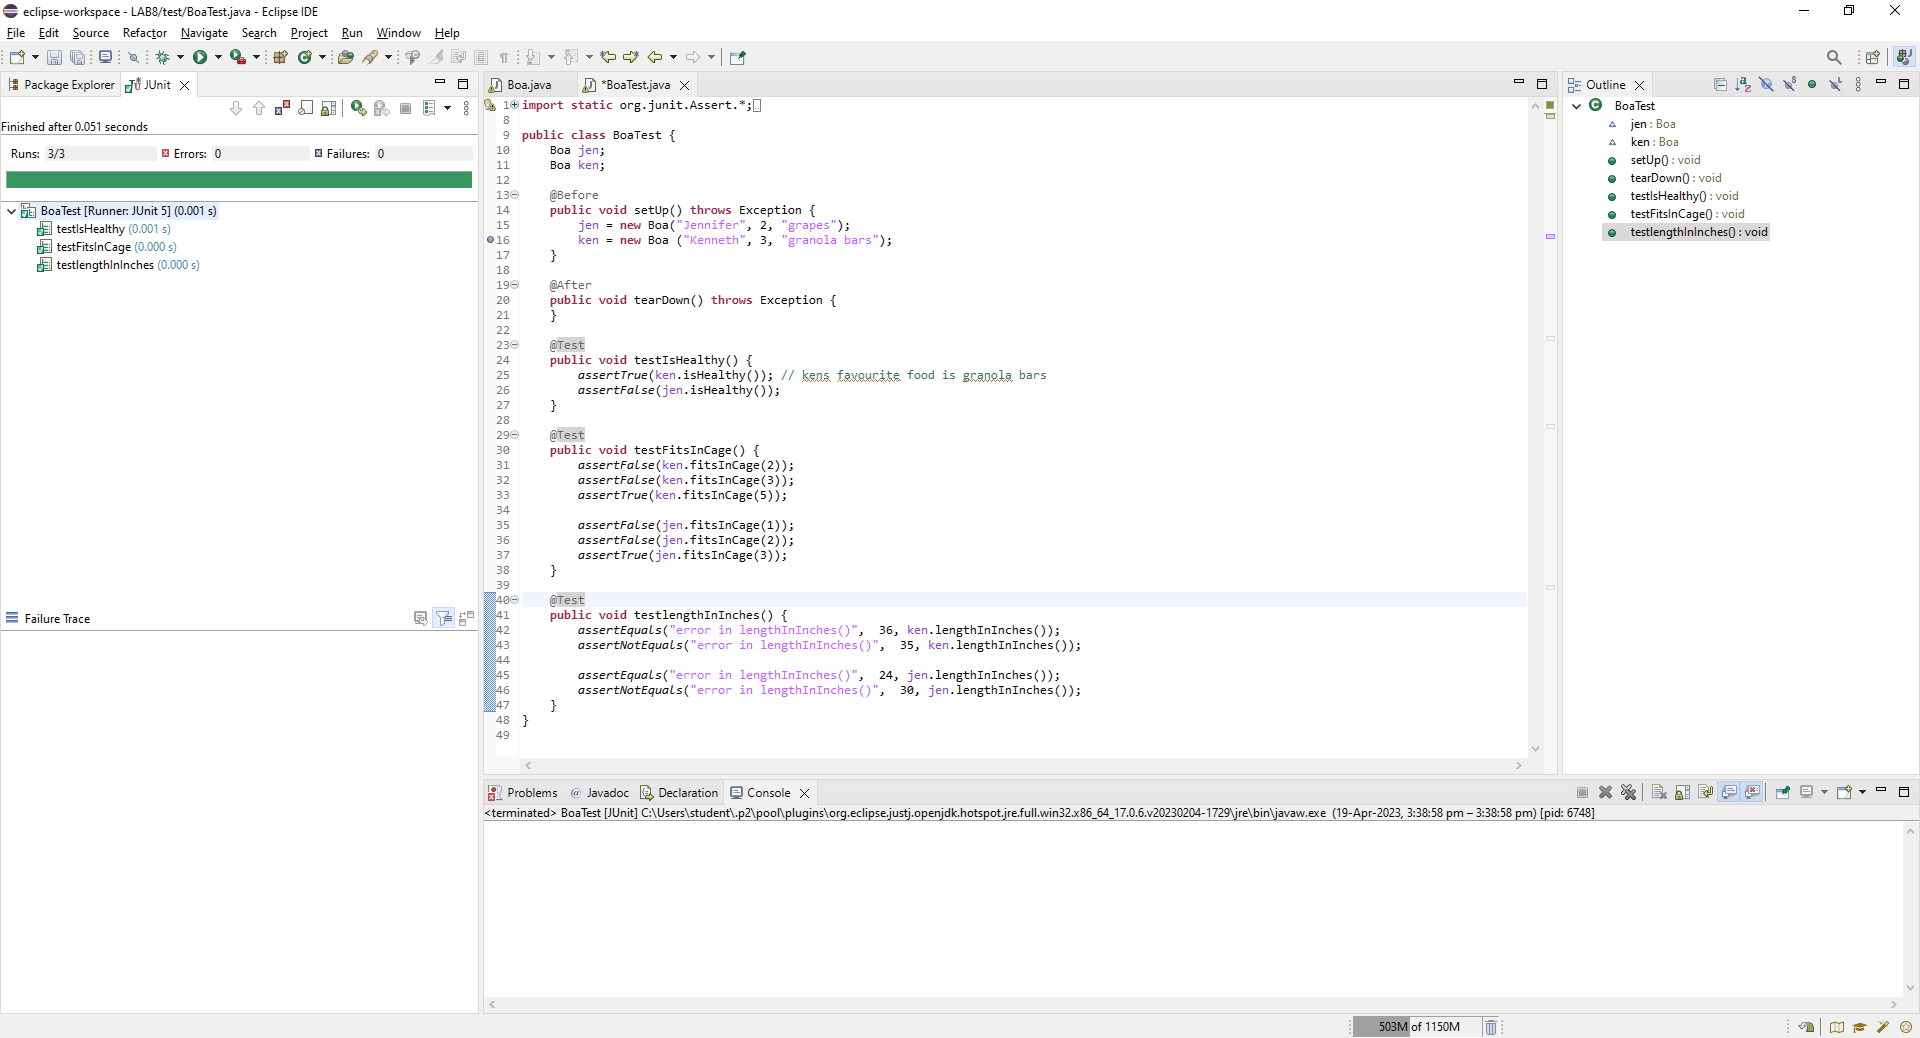Select the Save file icon
This screenshot has height=1038, width=1920.
(54, 57)
